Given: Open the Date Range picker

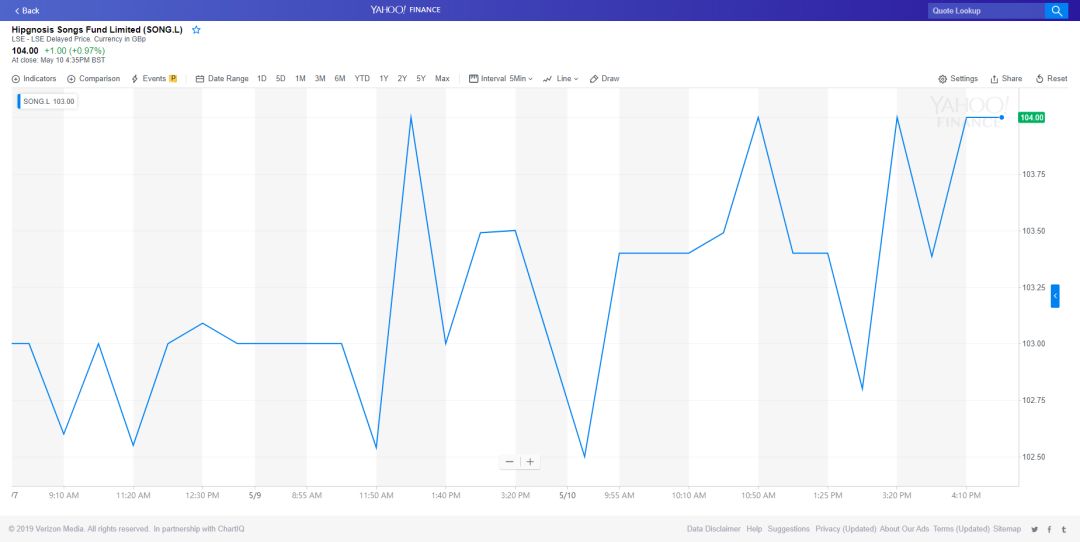Looking at the screenshot, I should (222, 79).
